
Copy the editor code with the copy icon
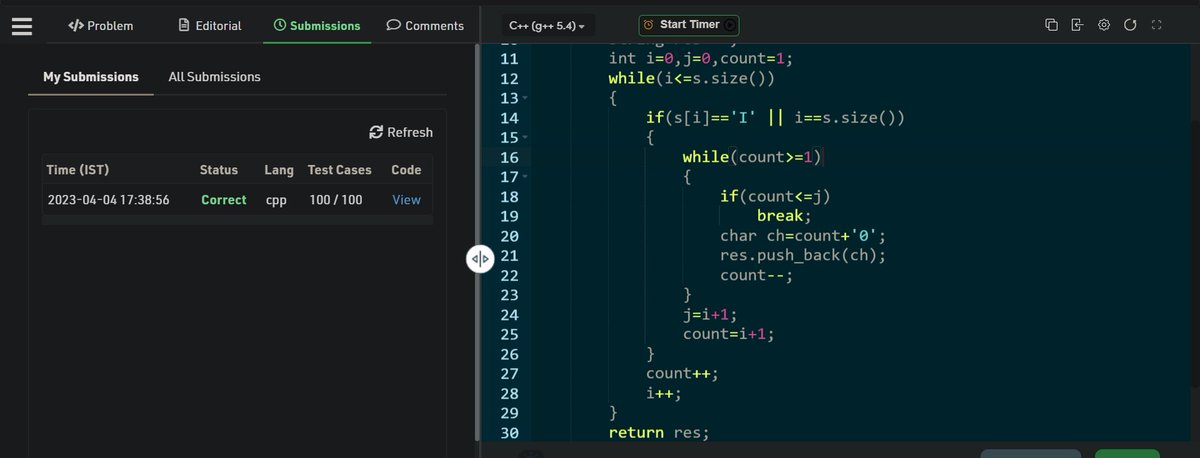pyautogui.click(x=1051, y=25)
